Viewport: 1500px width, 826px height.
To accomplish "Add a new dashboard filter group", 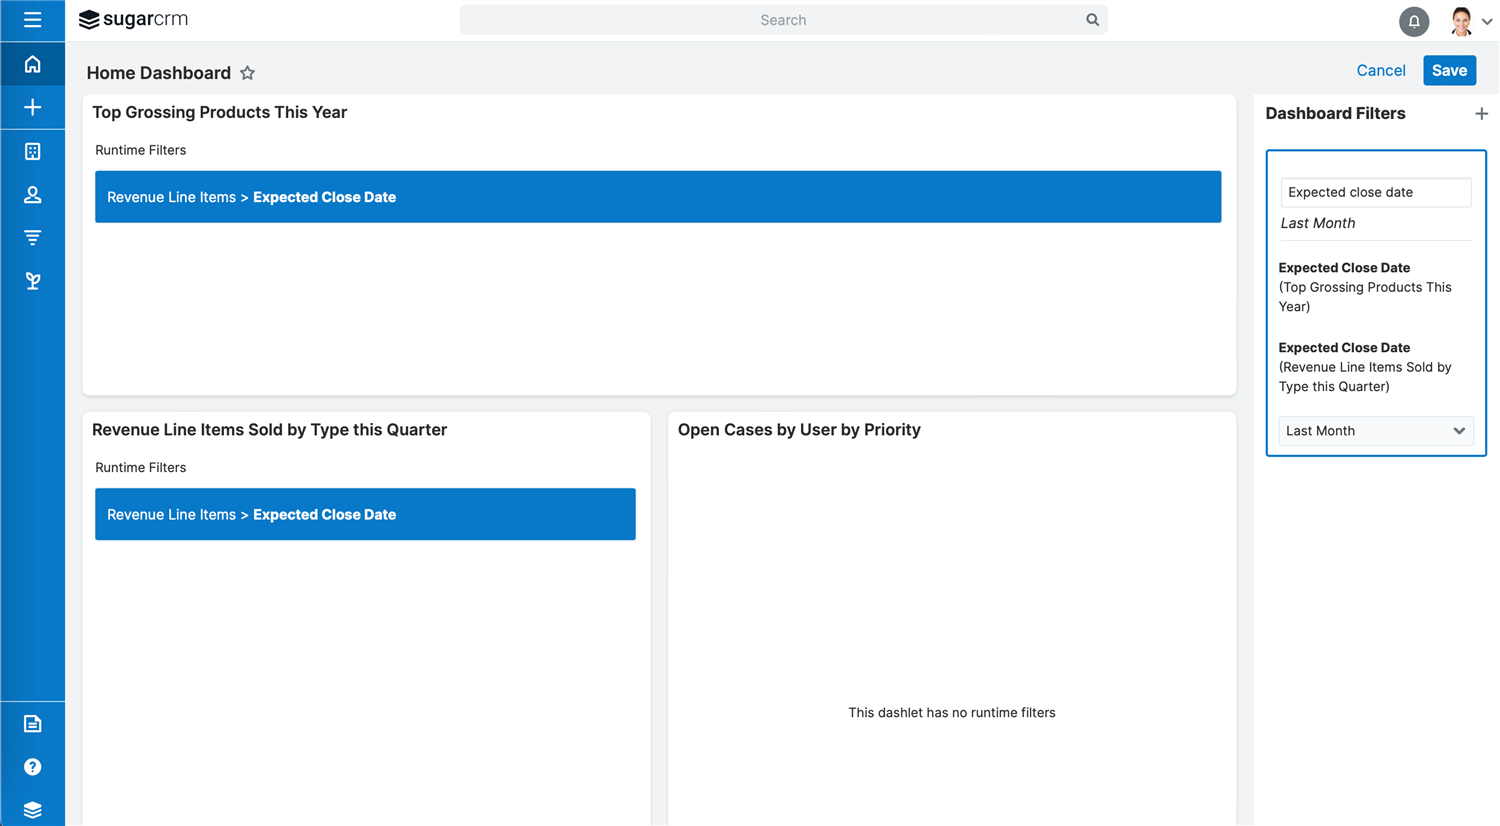I will pyautogui.click(x=1481, y=114).
